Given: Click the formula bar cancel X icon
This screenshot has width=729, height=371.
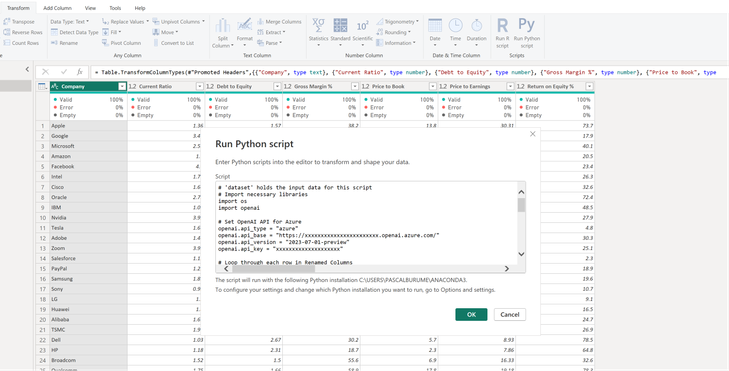Looking at the screenshot, I should point(45,72).
